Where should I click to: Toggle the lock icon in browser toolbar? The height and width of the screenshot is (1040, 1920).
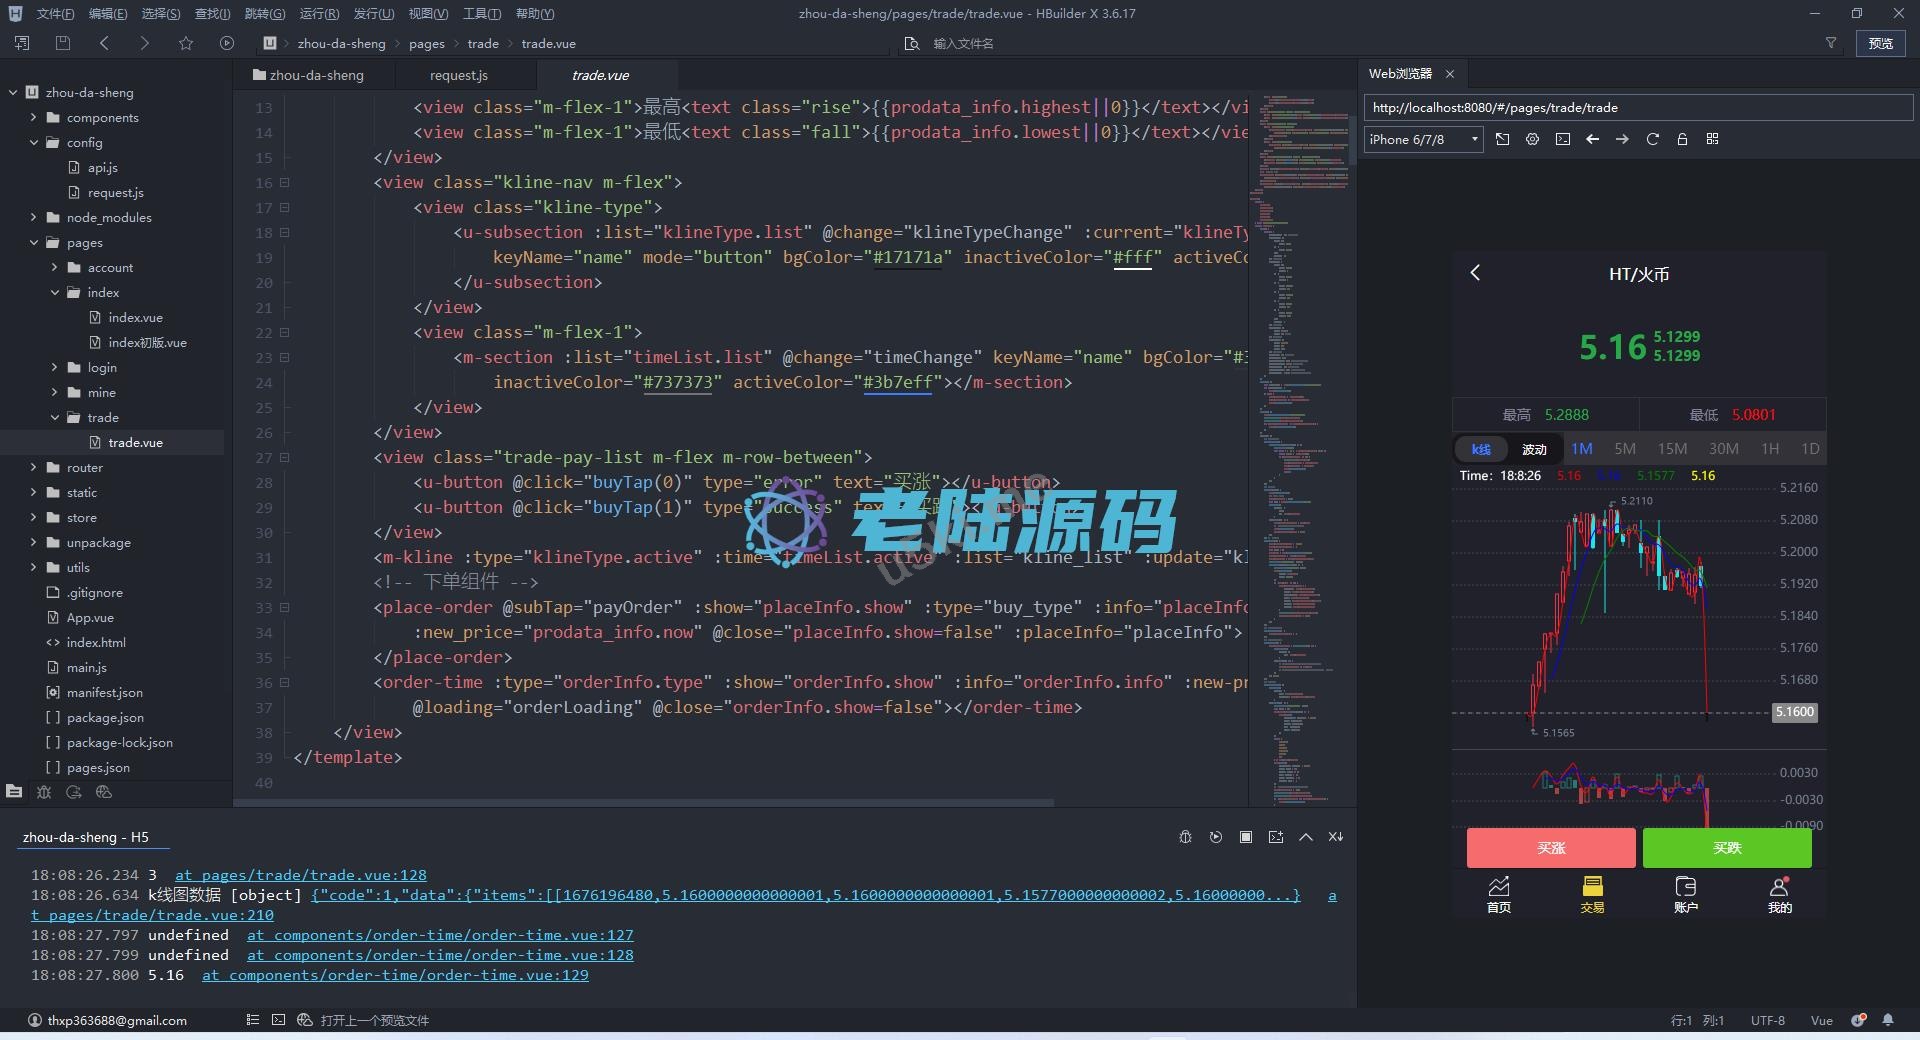pyautogui.click(x=1682, y=140)
